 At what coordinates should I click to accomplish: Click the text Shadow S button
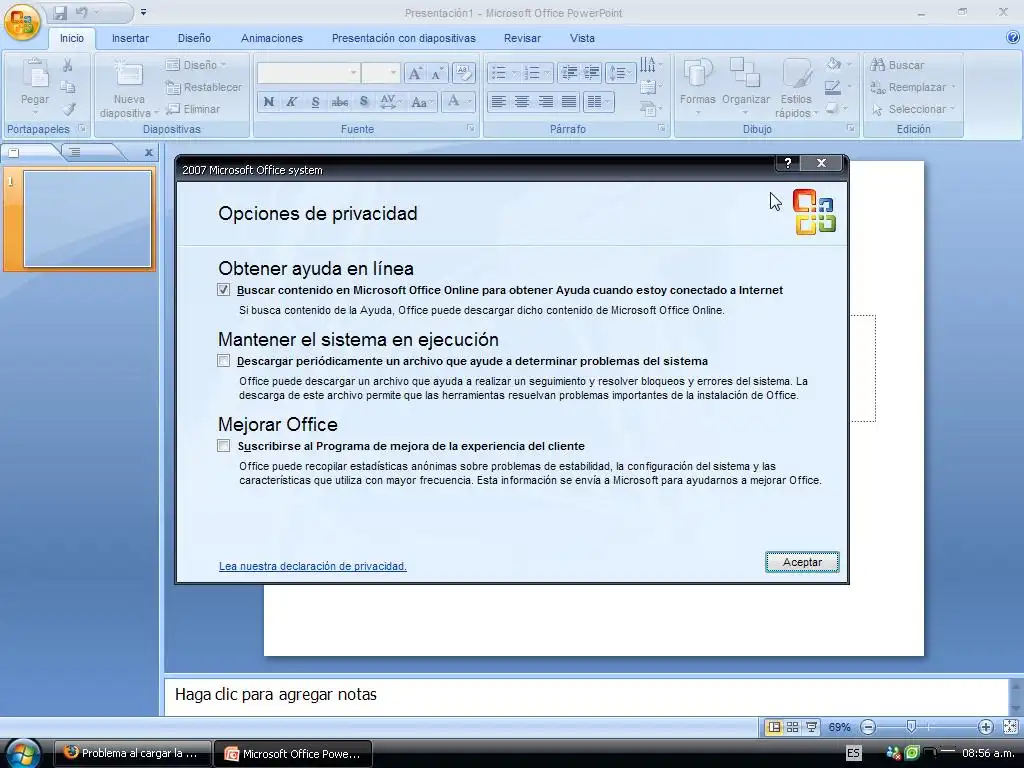tap(364, 102)
